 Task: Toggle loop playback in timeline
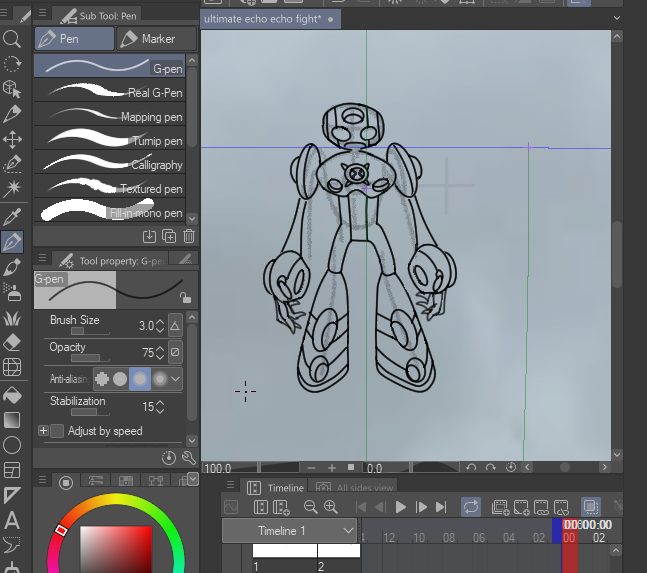pyautogui.click(x=470, y=507)
